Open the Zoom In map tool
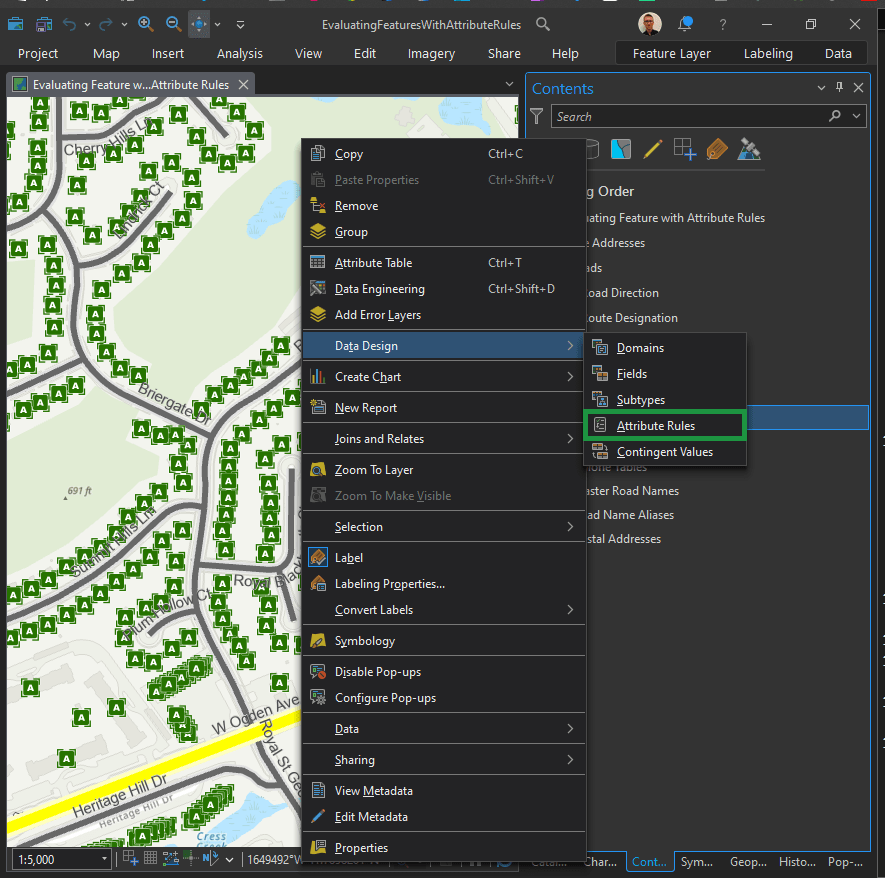 tap(145, 24)
